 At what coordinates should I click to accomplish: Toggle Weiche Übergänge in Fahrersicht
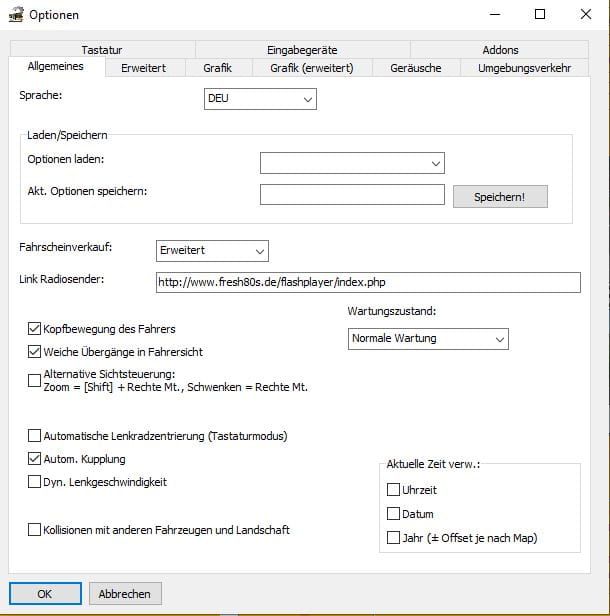point(35,352)
